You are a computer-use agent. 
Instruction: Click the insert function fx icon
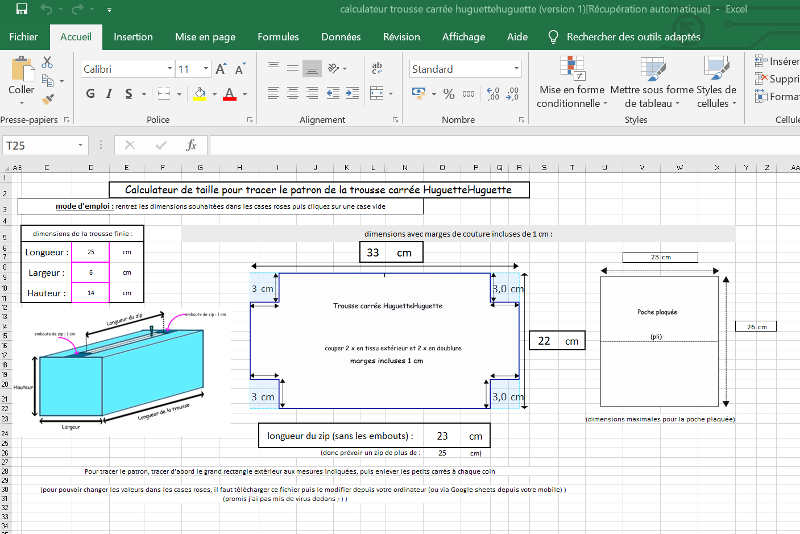pos(191,145)
